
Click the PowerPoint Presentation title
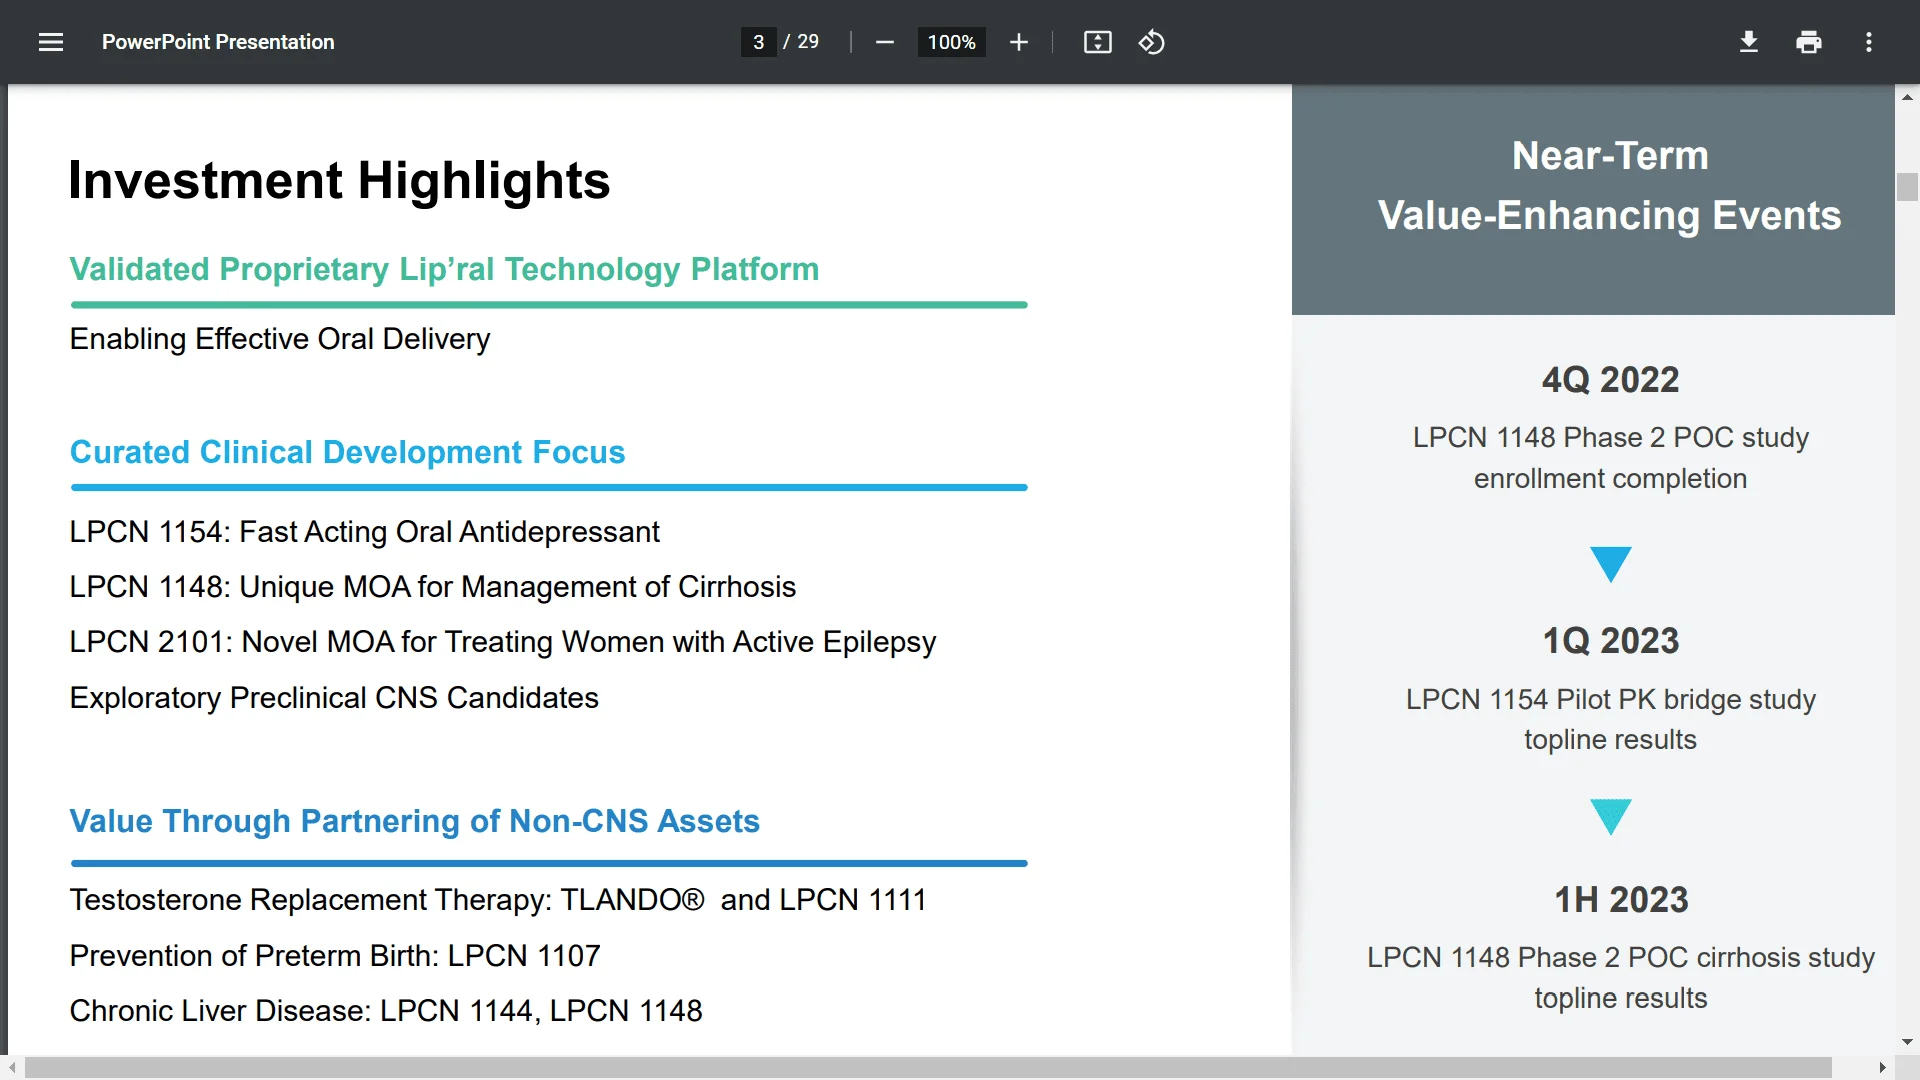218,42
